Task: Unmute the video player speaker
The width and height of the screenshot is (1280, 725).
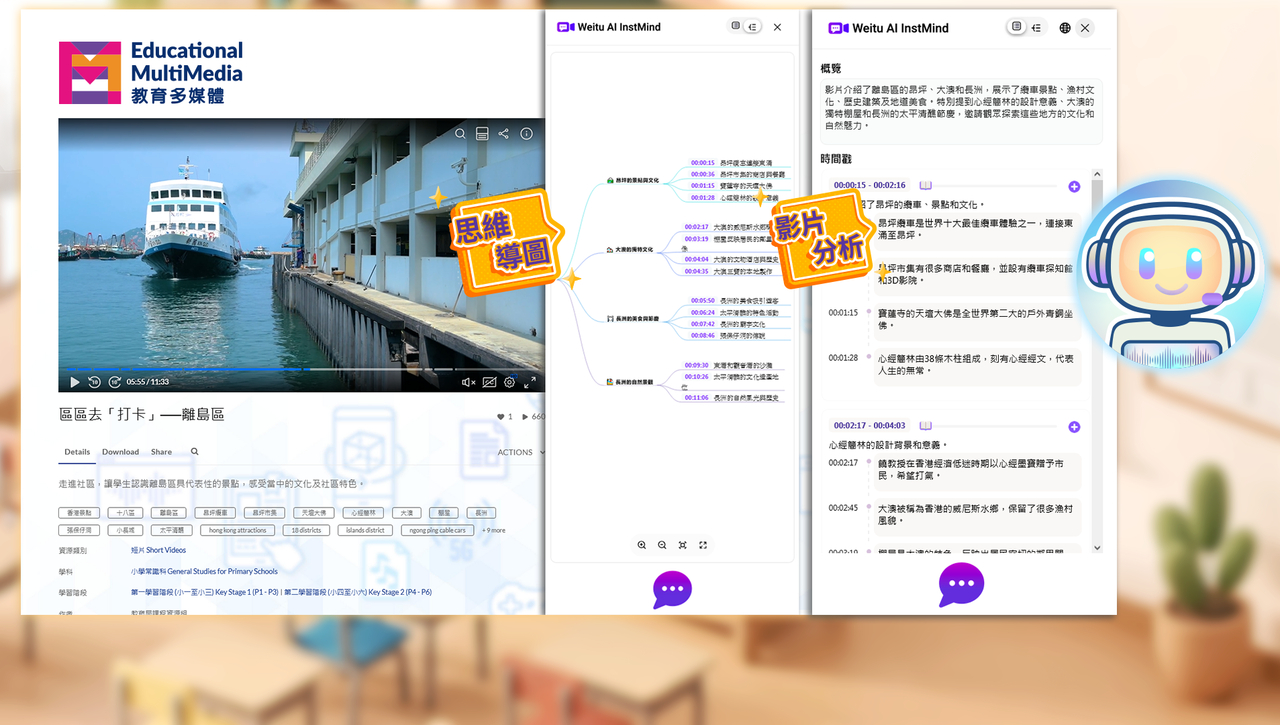Action: tap(468, 382)
